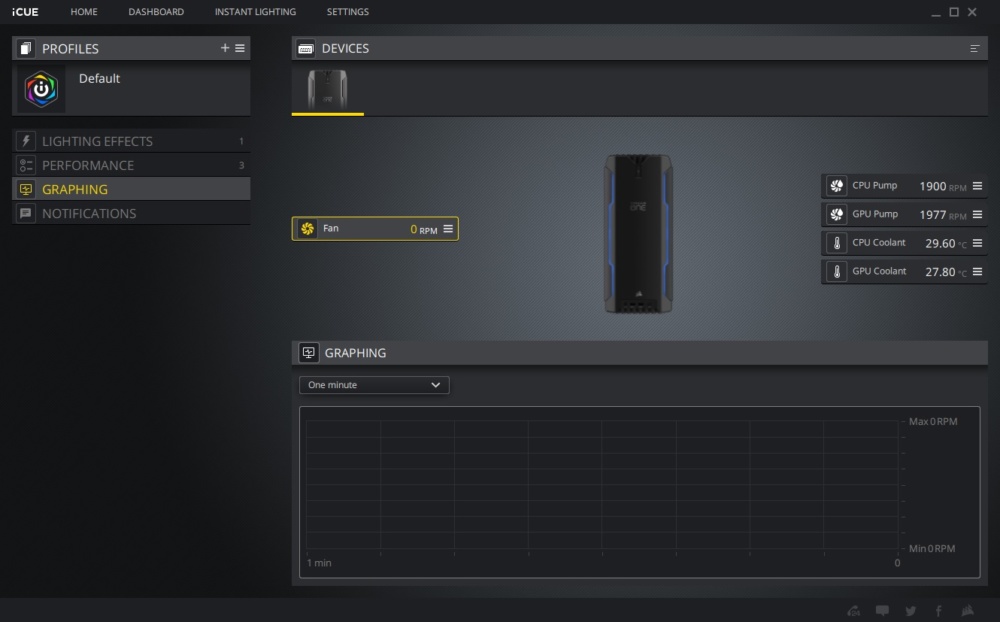The width and height of the screenshot is (1000, 622).
Task: Select the Fan sensor tile
Action: click(375, 228)
